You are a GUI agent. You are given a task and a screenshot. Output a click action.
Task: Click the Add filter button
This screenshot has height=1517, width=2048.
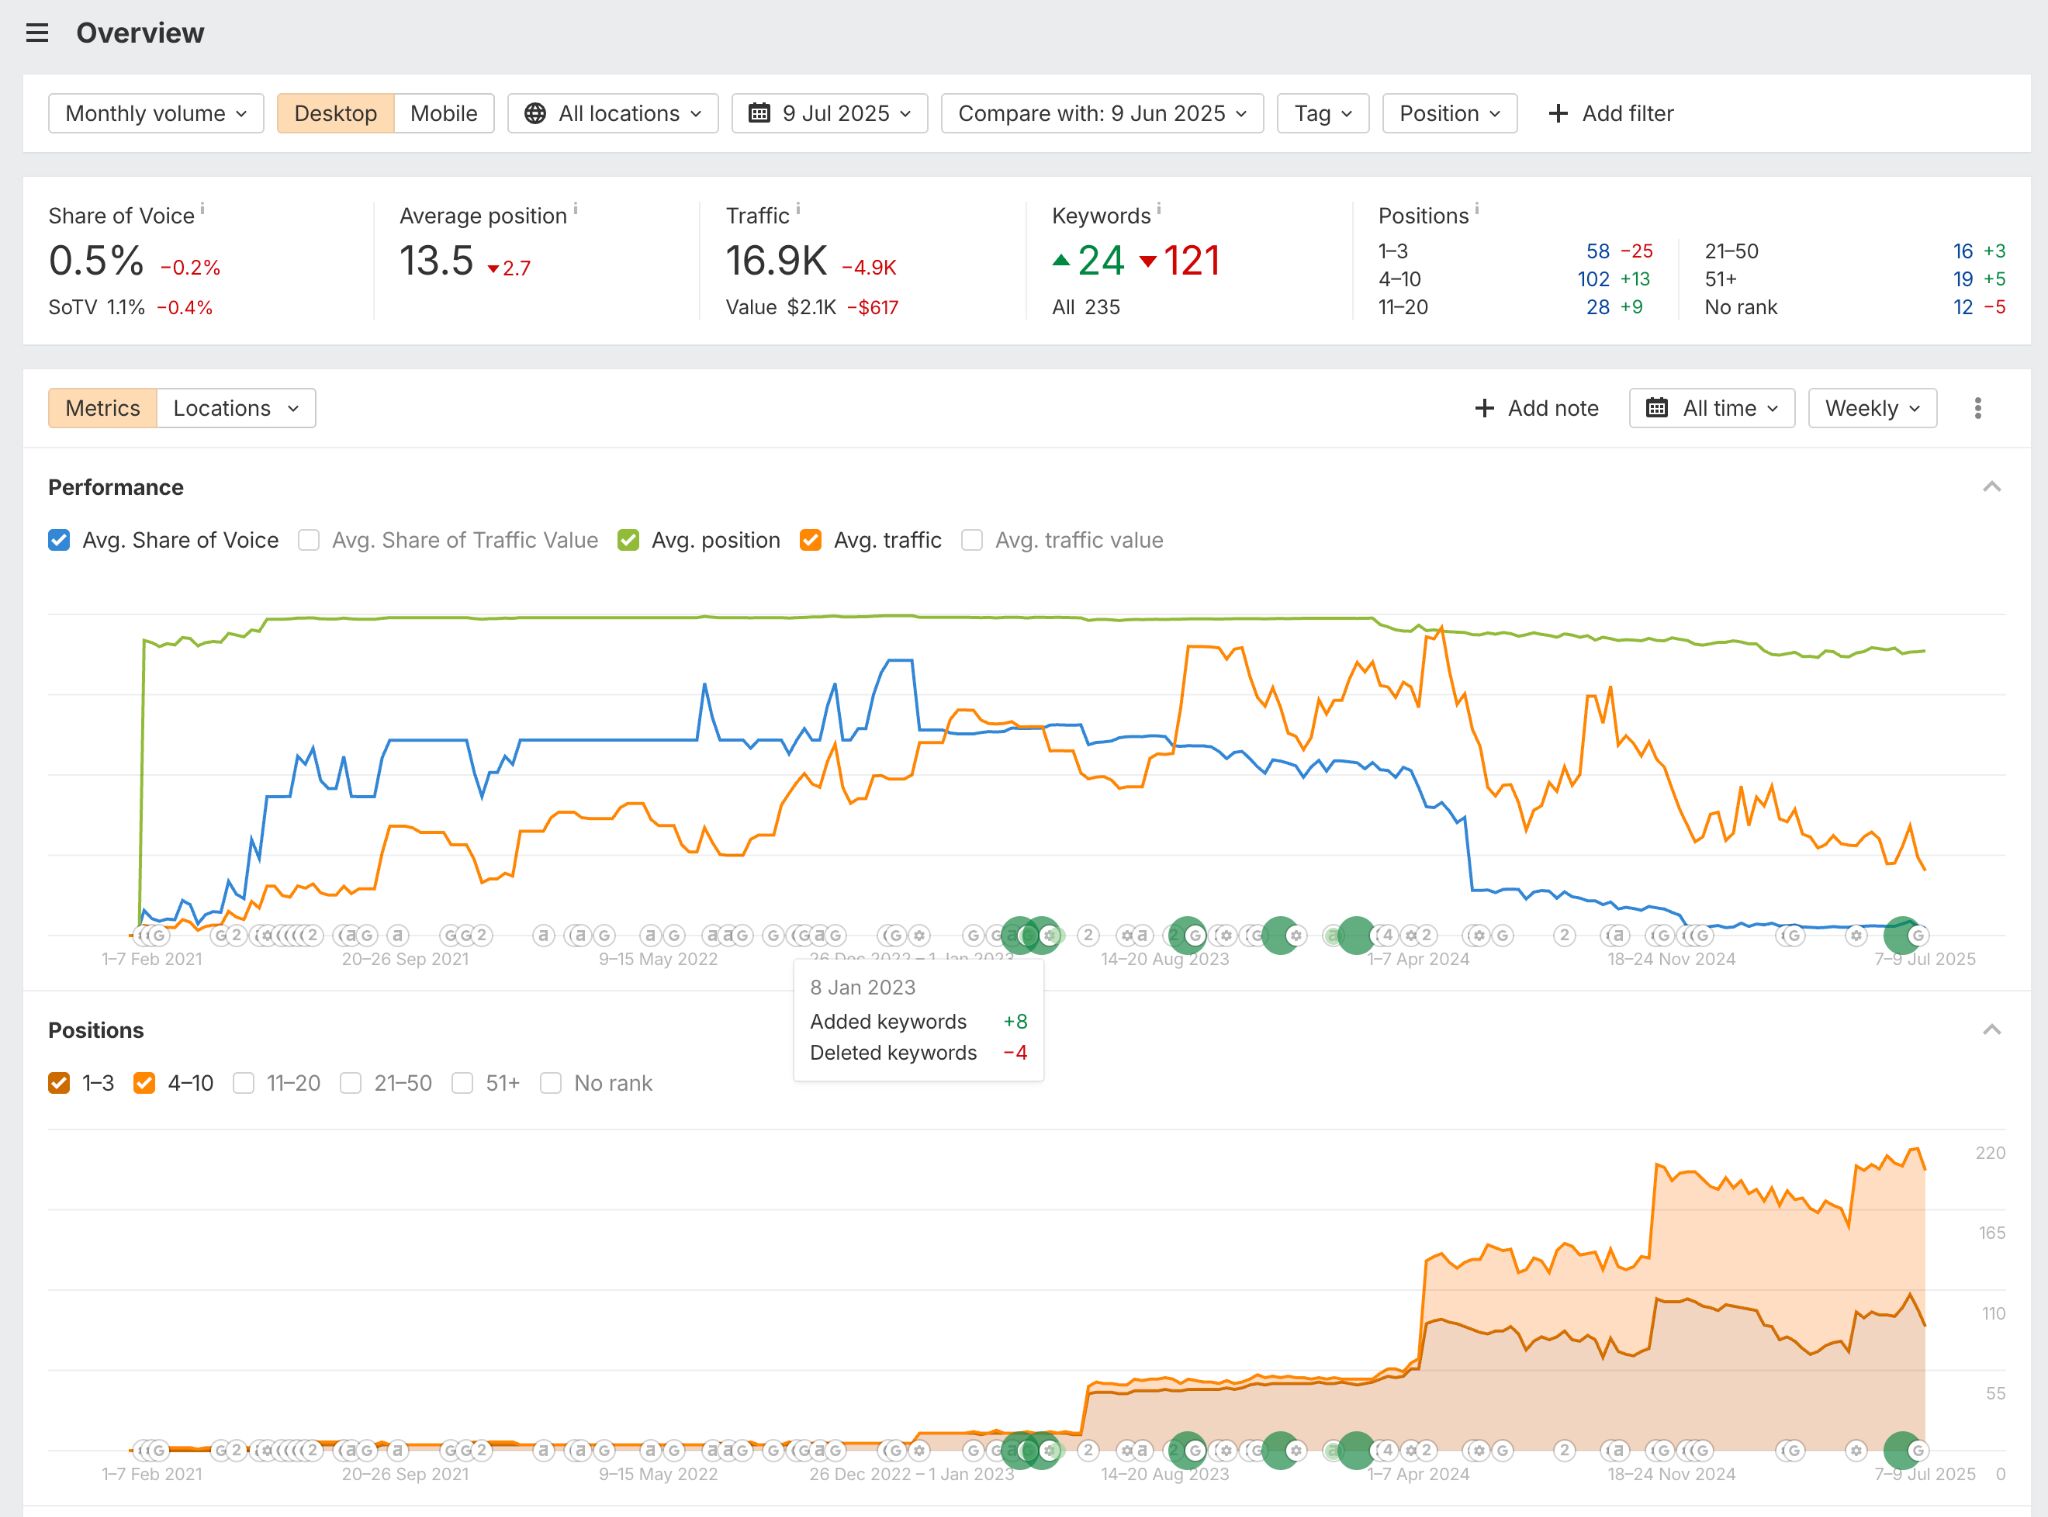point(1610,113)
